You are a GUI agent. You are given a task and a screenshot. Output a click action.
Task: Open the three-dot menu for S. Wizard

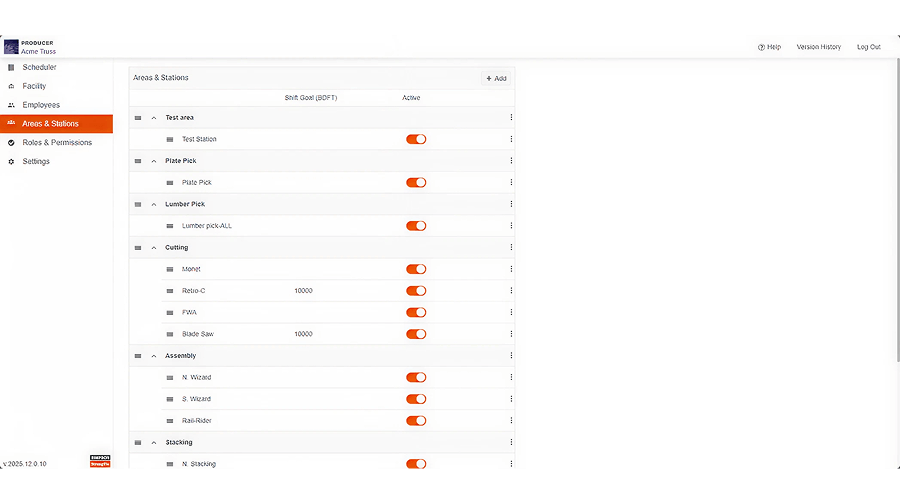click(511, 399)
